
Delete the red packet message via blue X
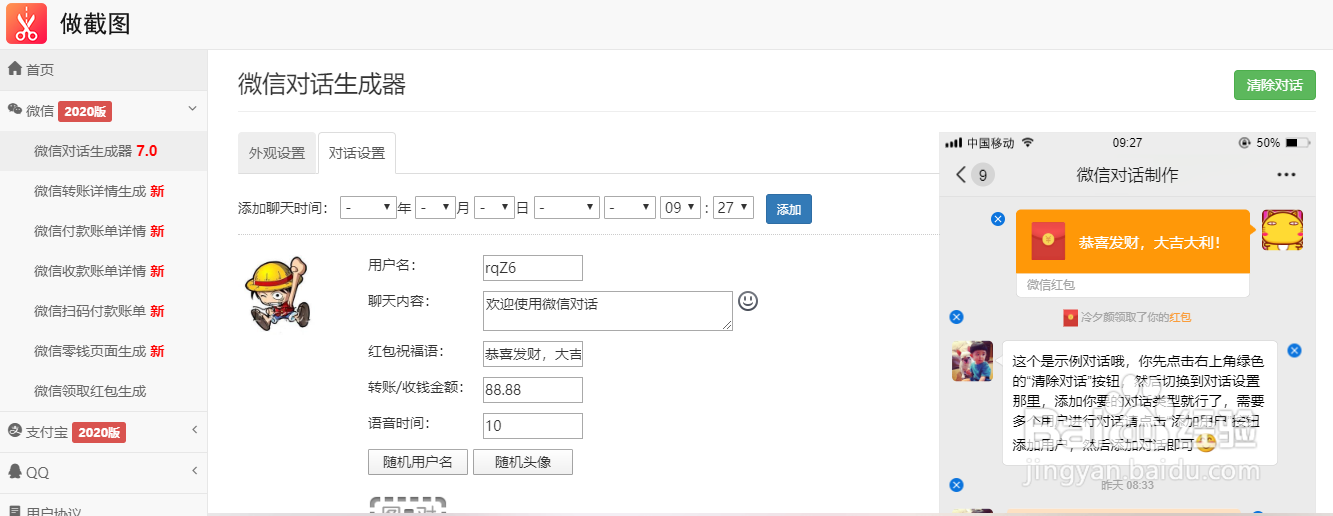click(997, 218)
